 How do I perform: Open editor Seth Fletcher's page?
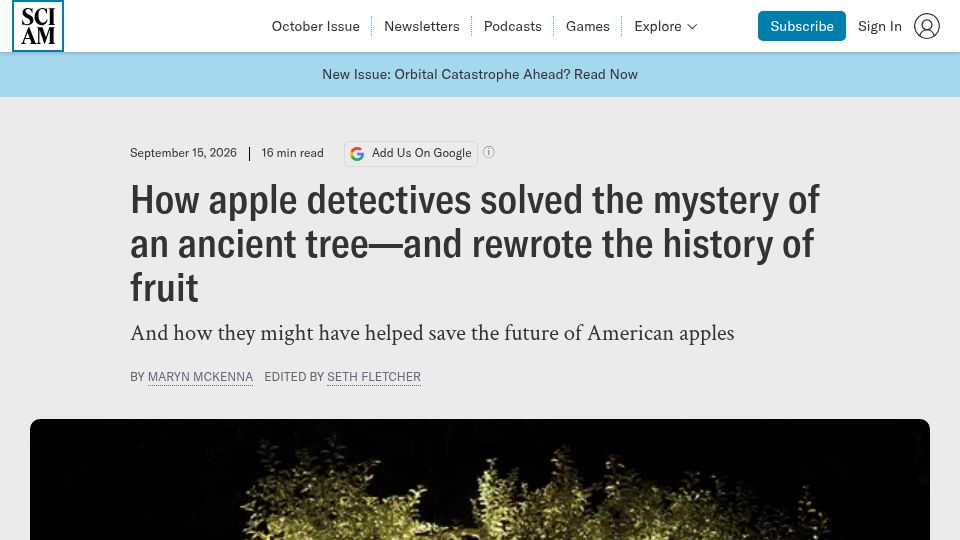[373, 377]
